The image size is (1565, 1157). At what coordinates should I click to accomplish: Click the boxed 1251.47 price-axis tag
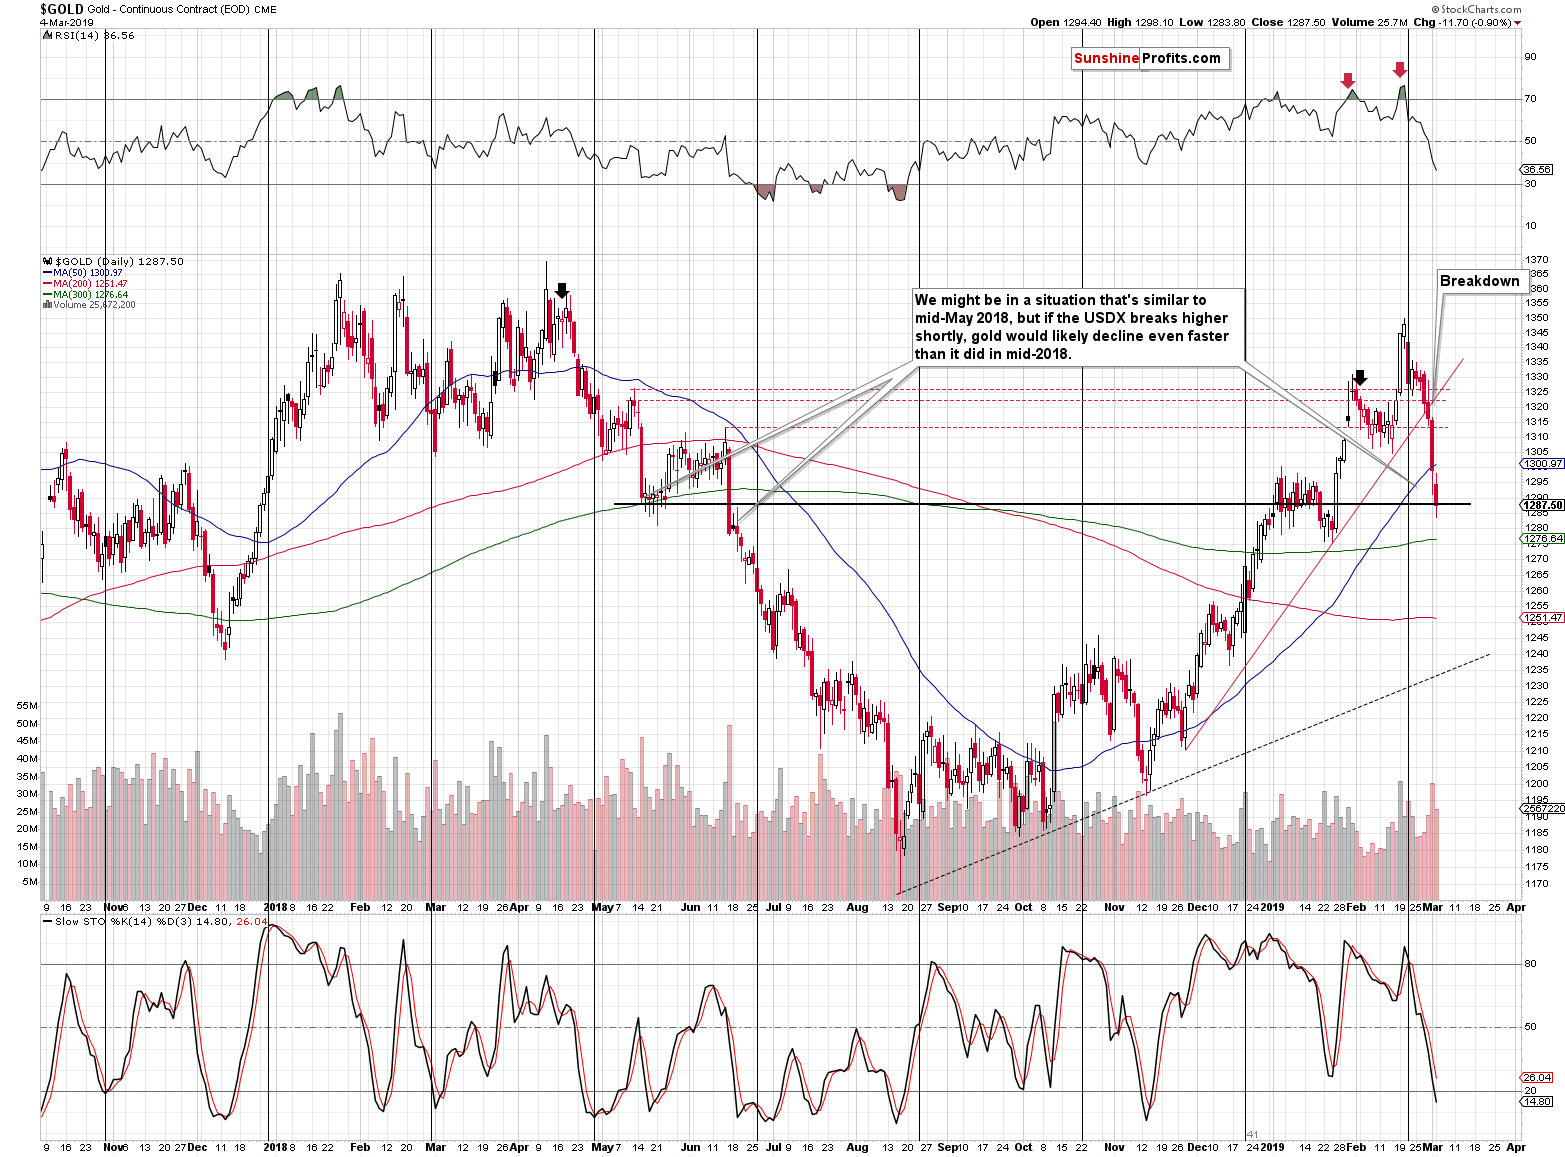point(1541,618)
